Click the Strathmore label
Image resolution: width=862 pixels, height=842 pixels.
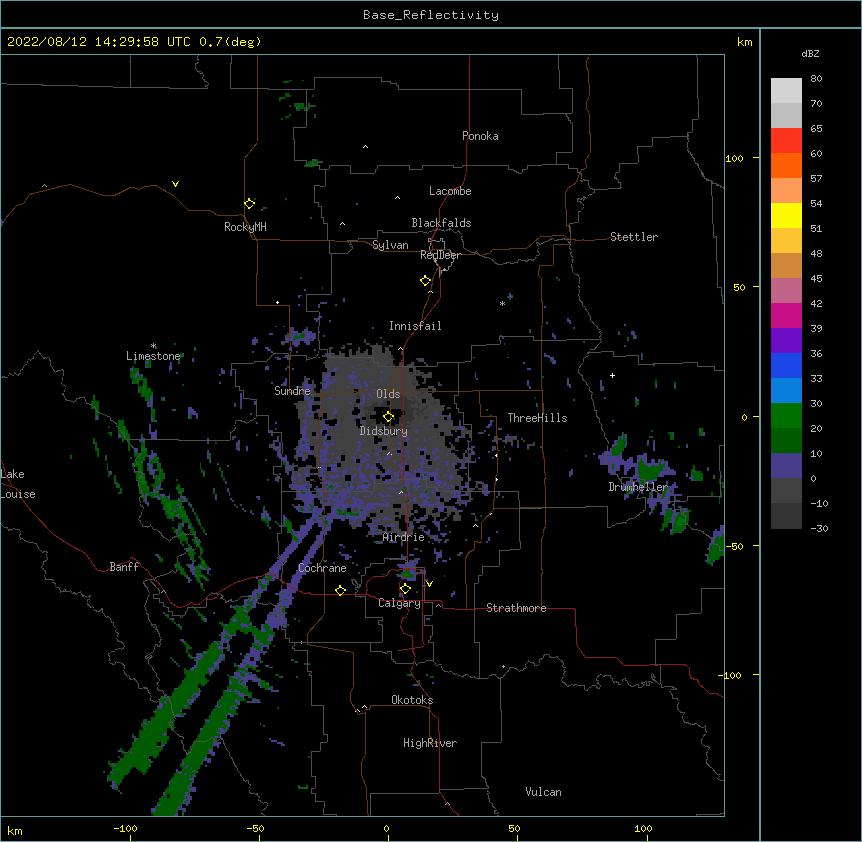[x=516, y=608]
